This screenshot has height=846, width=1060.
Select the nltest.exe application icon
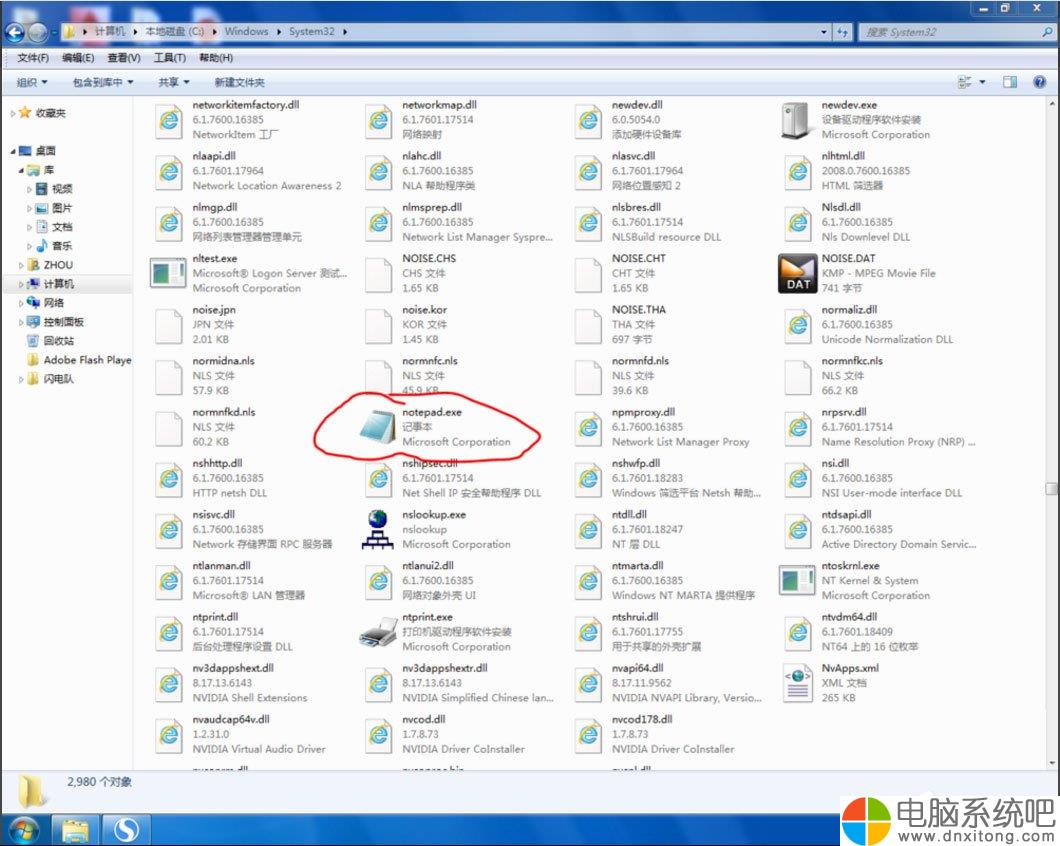(168, 273)
